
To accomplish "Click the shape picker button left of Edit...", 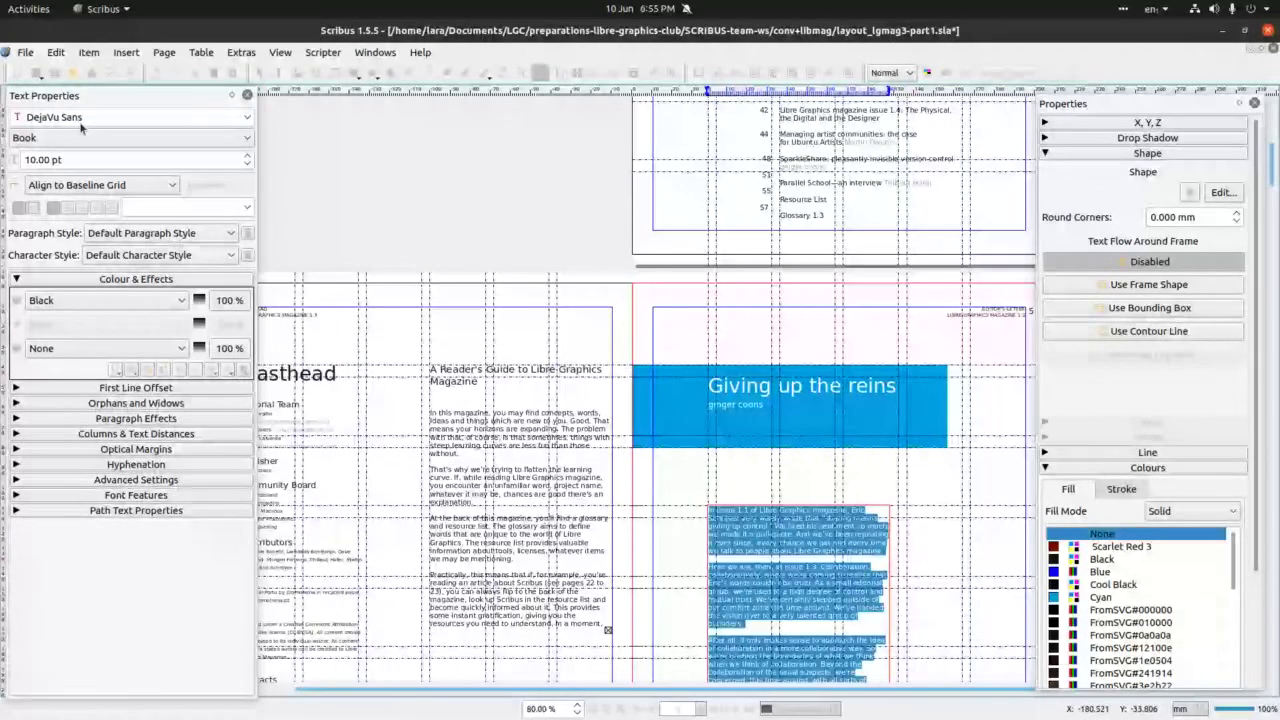I will pos(1189,192).
